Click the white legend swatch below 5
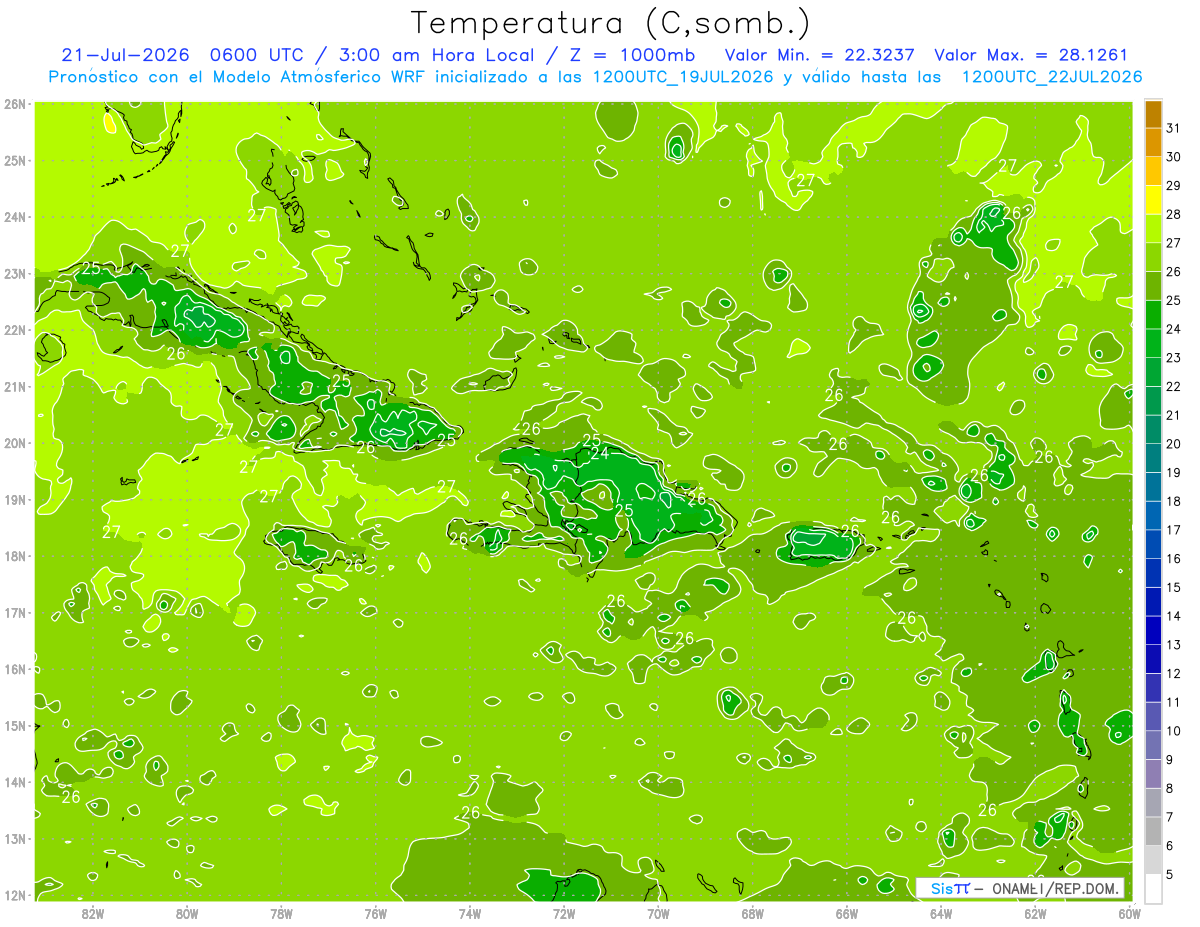This screenshot has width=1200, height=927. (x=1153, y=888)
